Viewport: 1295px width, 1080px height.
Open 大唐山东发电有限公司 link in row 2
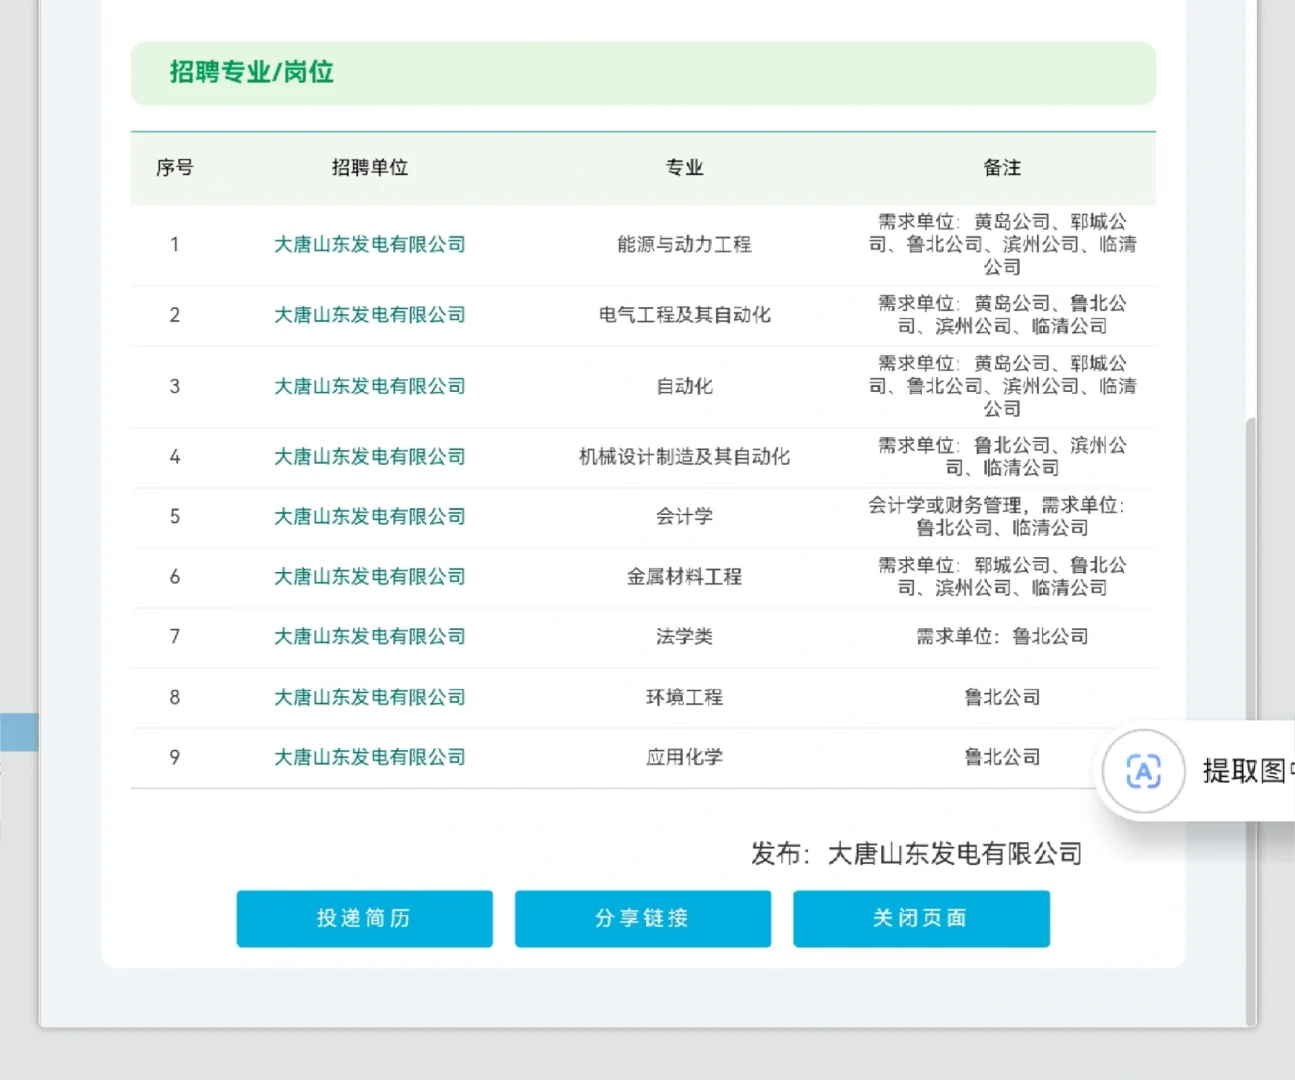pyautogui.click(x=370, y=315)
